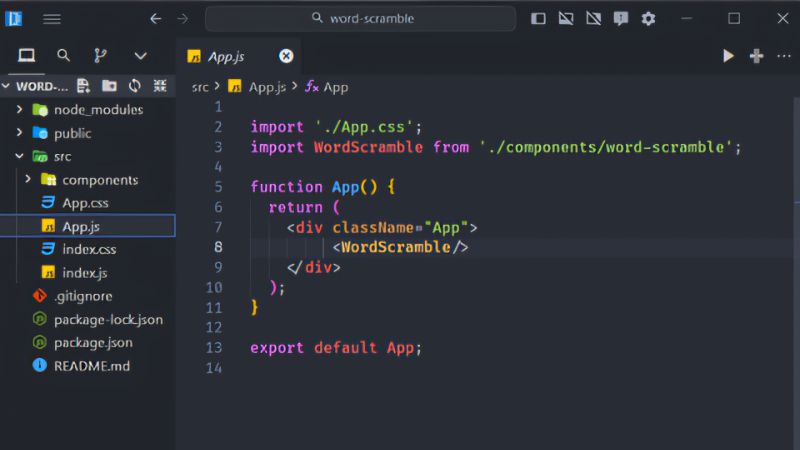800x450 pixels.
Task: Go forward with the right arrow
Action: (183, 19)
